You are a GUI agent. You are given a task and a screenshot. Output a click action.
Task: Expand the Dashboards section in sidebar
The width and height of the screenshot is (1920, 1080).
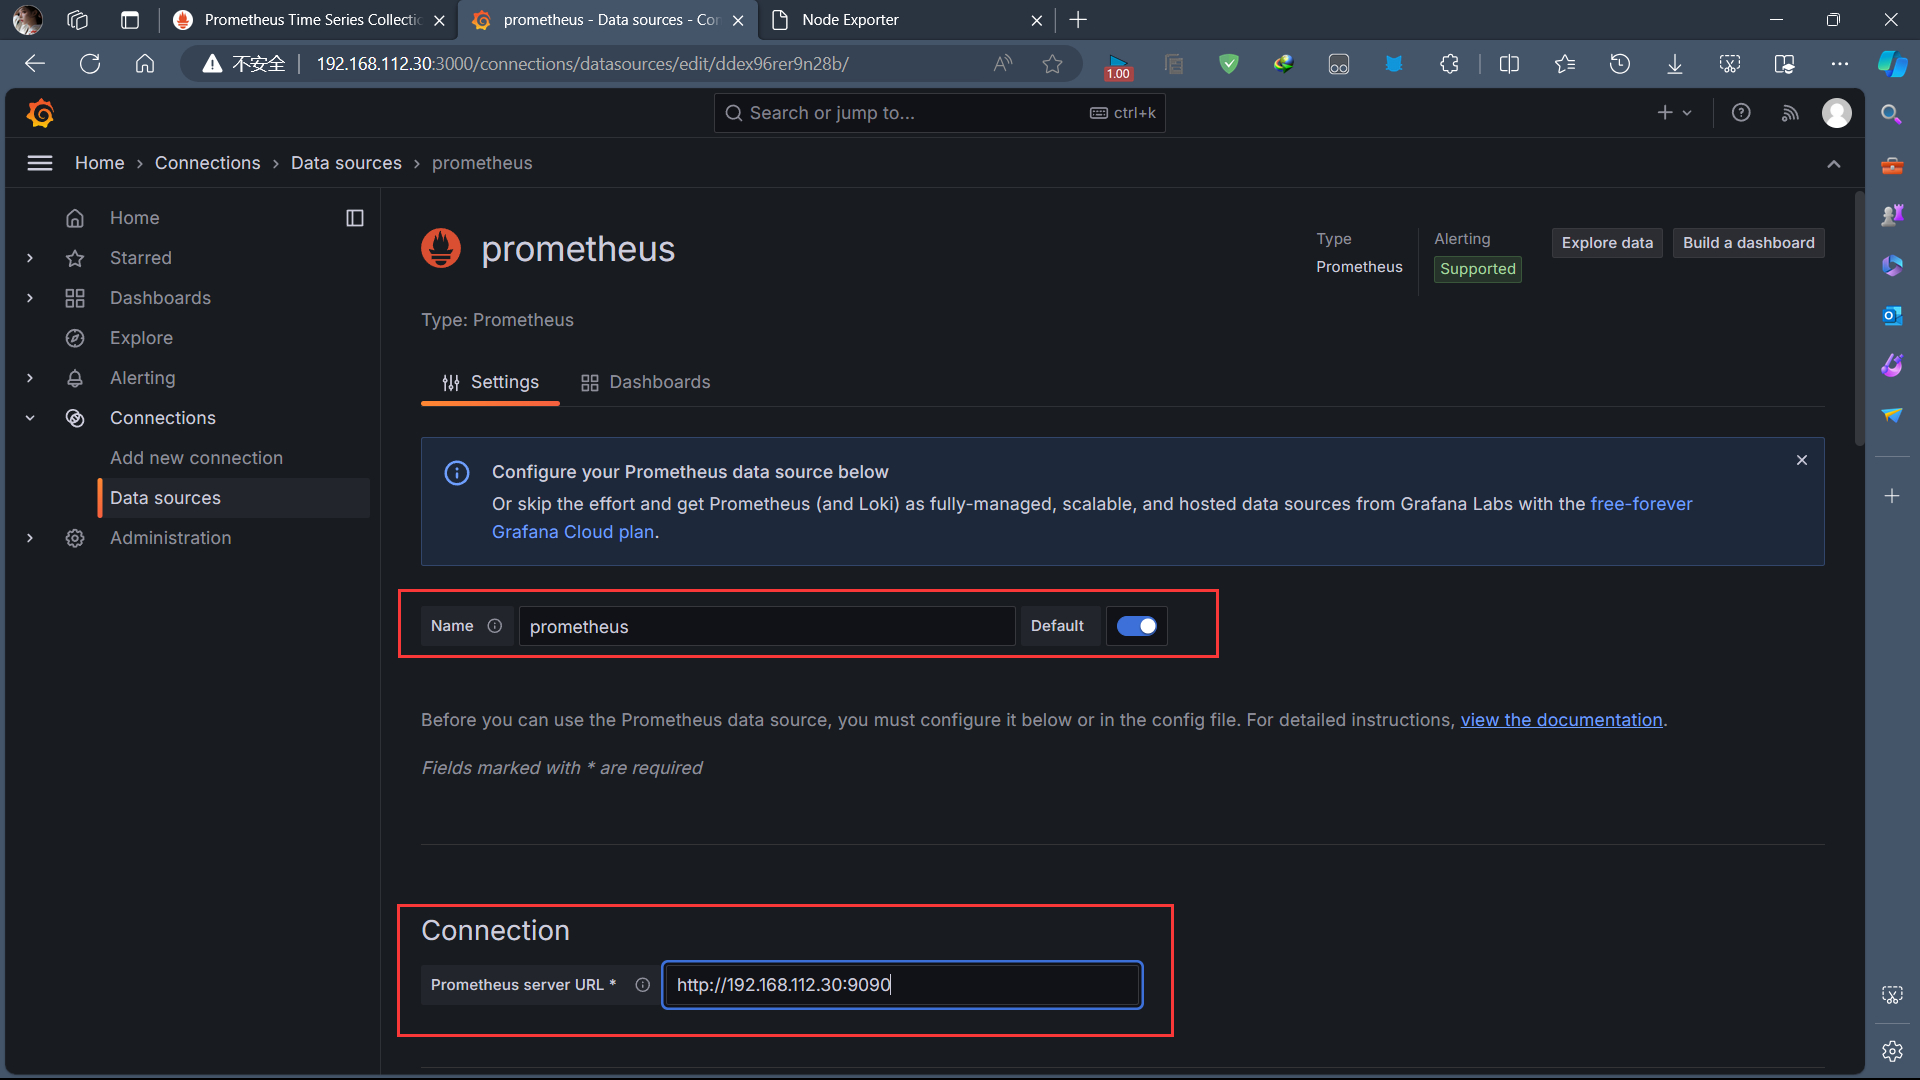[30, 298]
